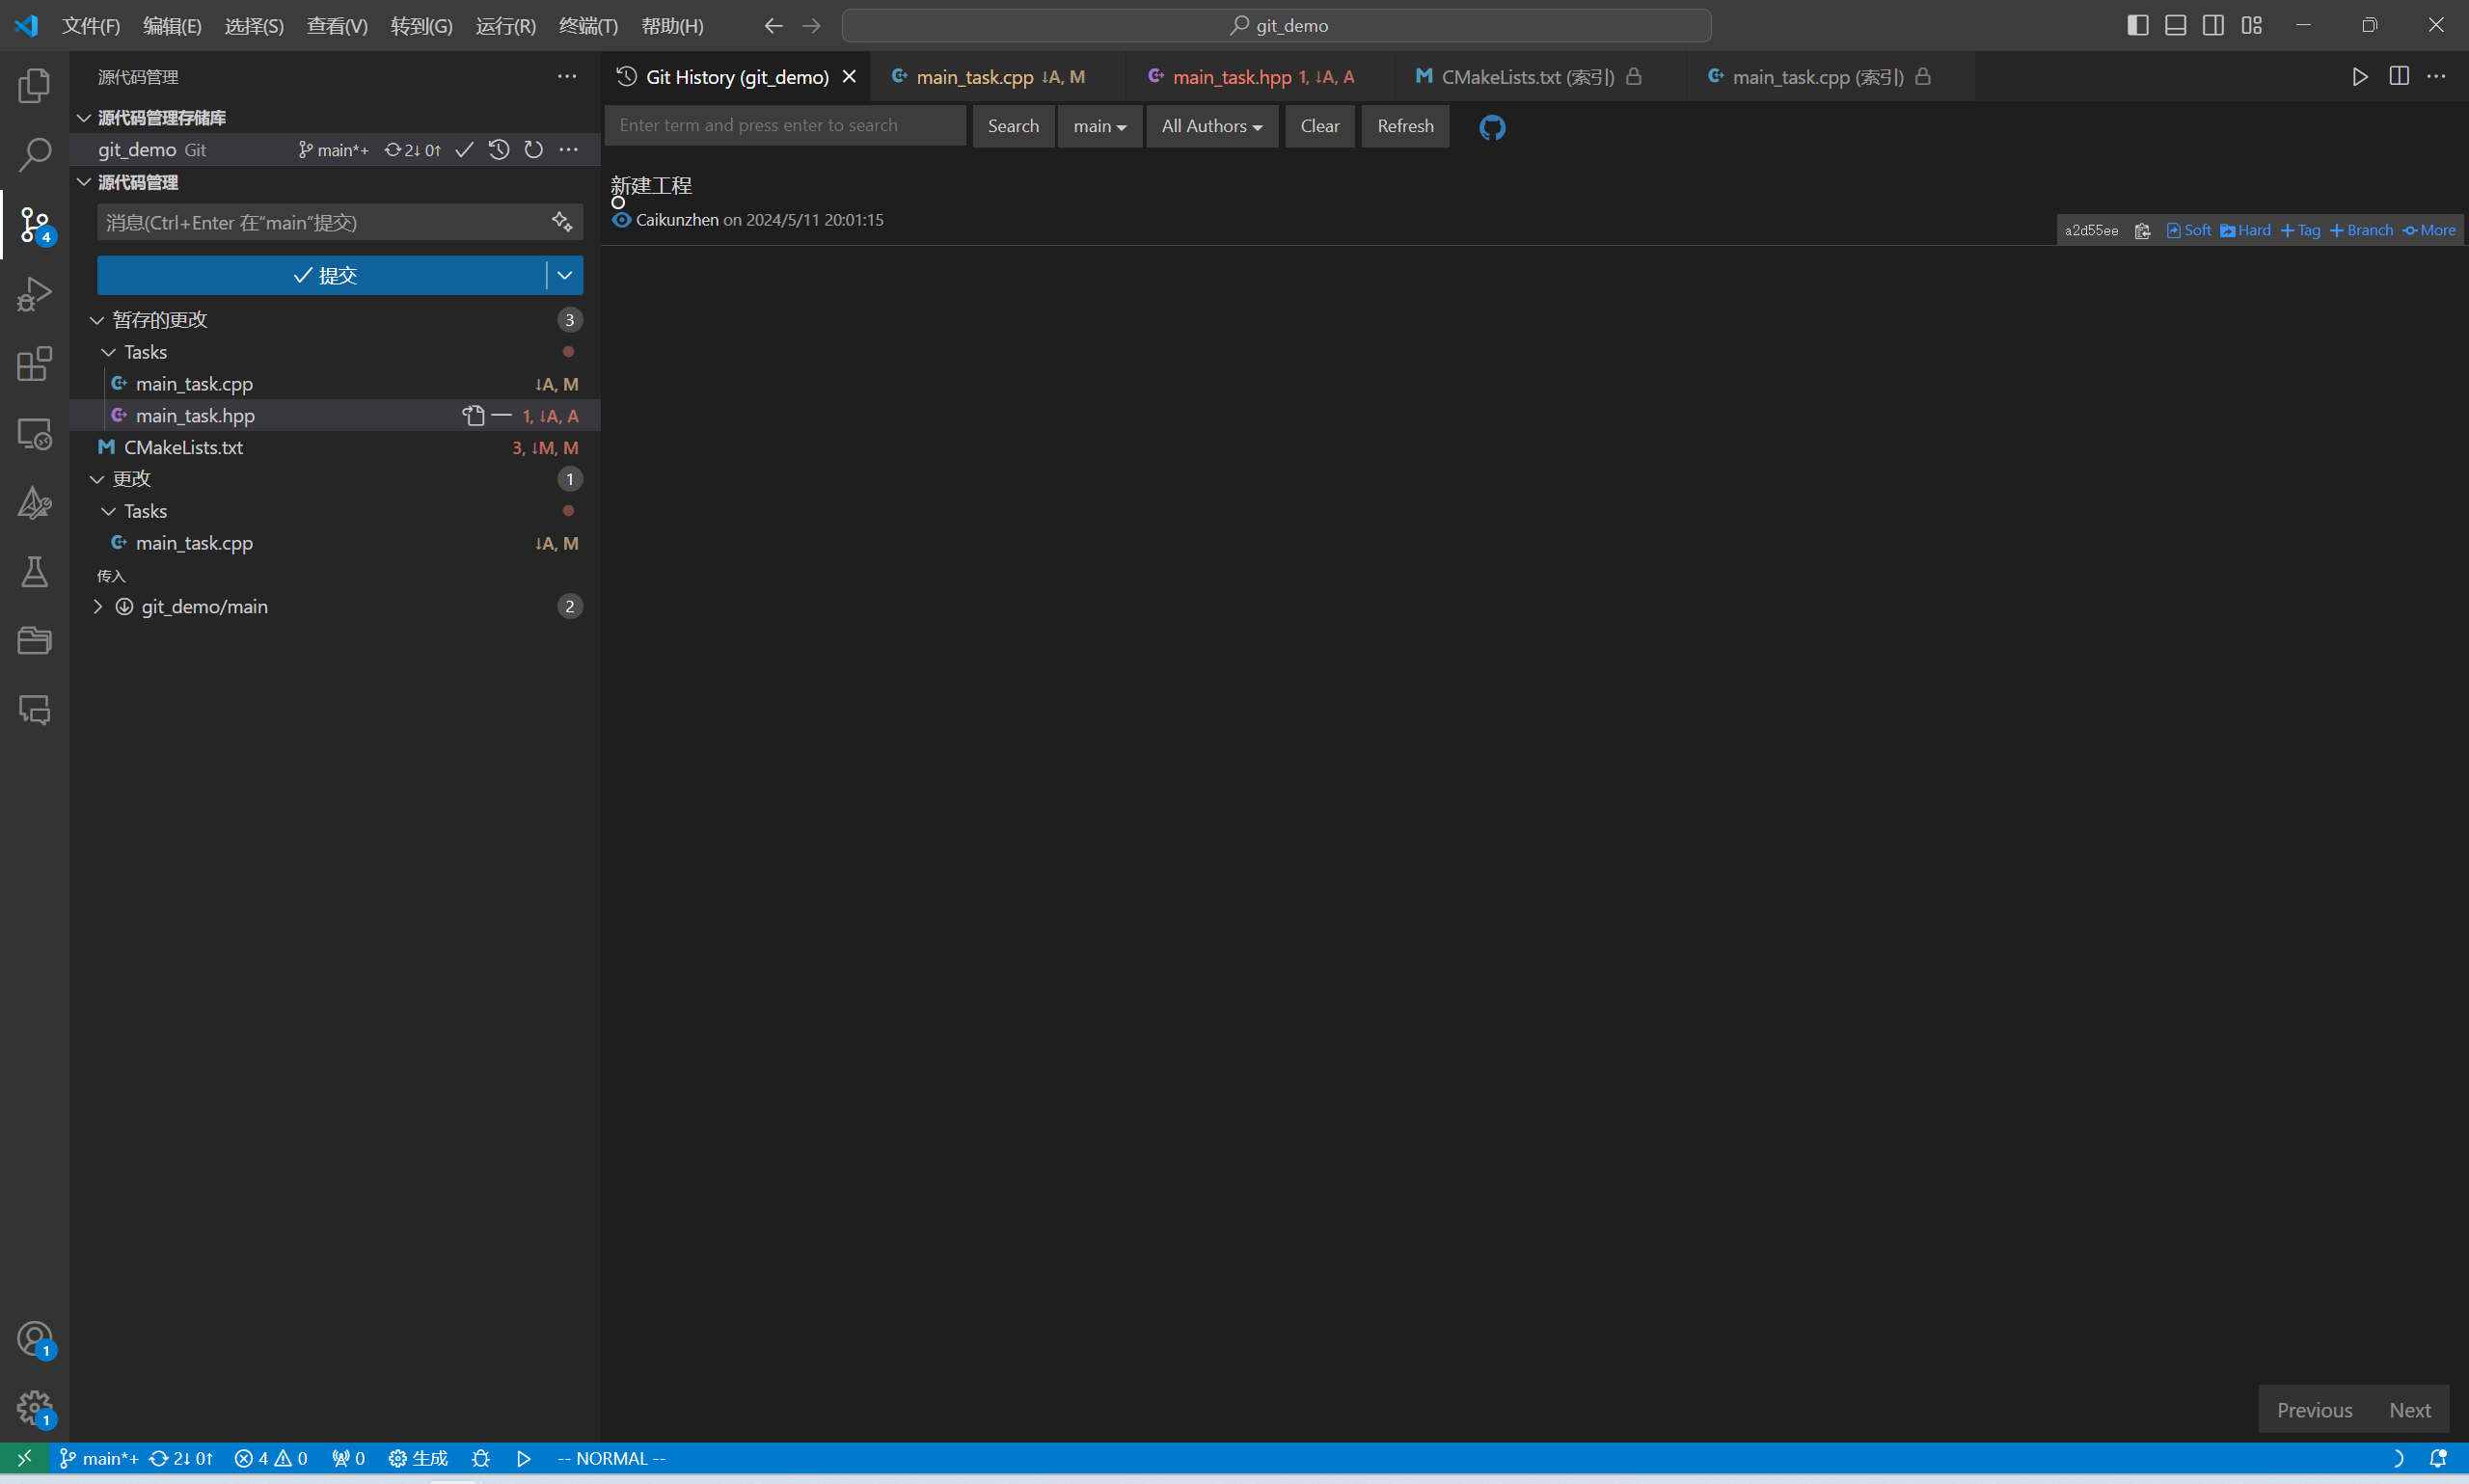Switch to the main_task.hpp editor tab
The image size is (2469, 1484).
(1231, 77)
